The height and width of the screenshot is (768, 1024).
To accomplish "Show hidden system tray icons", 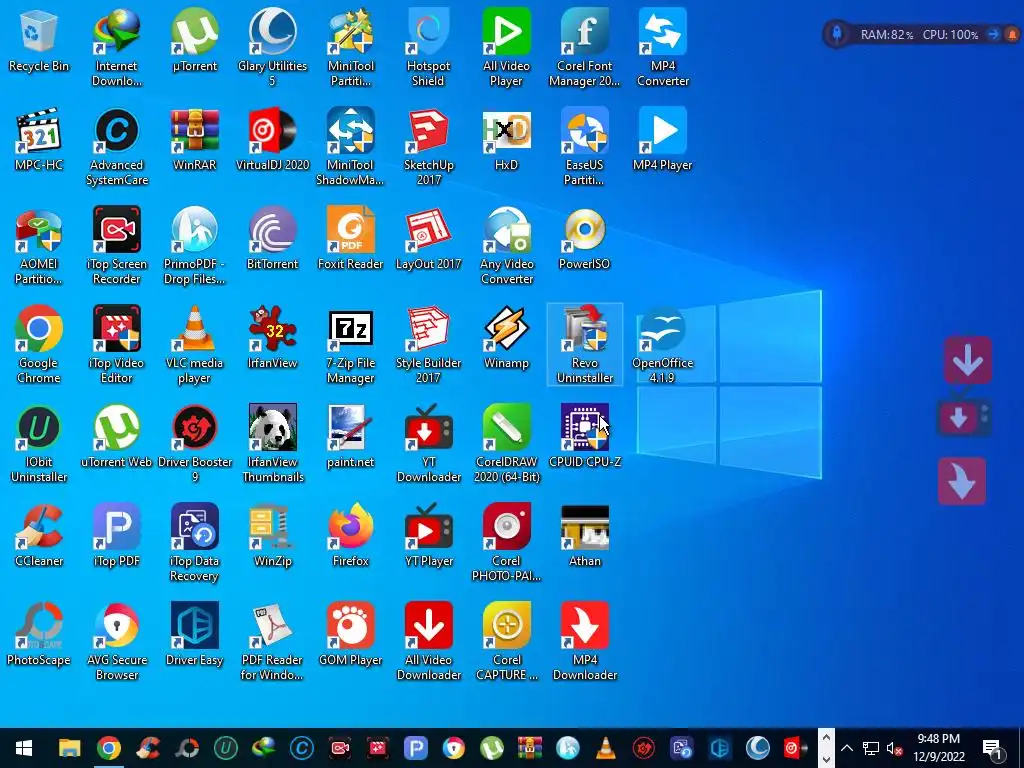I will click(x=846, y=748).
